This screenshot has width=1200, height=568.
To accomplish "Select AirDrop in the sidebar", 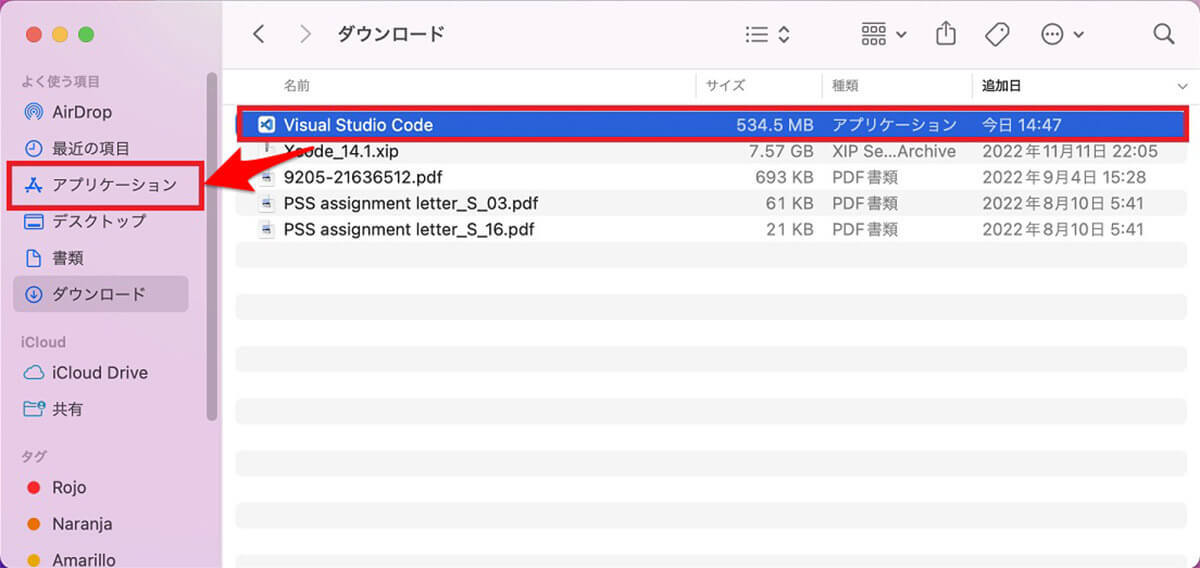I will click(82, 112).
